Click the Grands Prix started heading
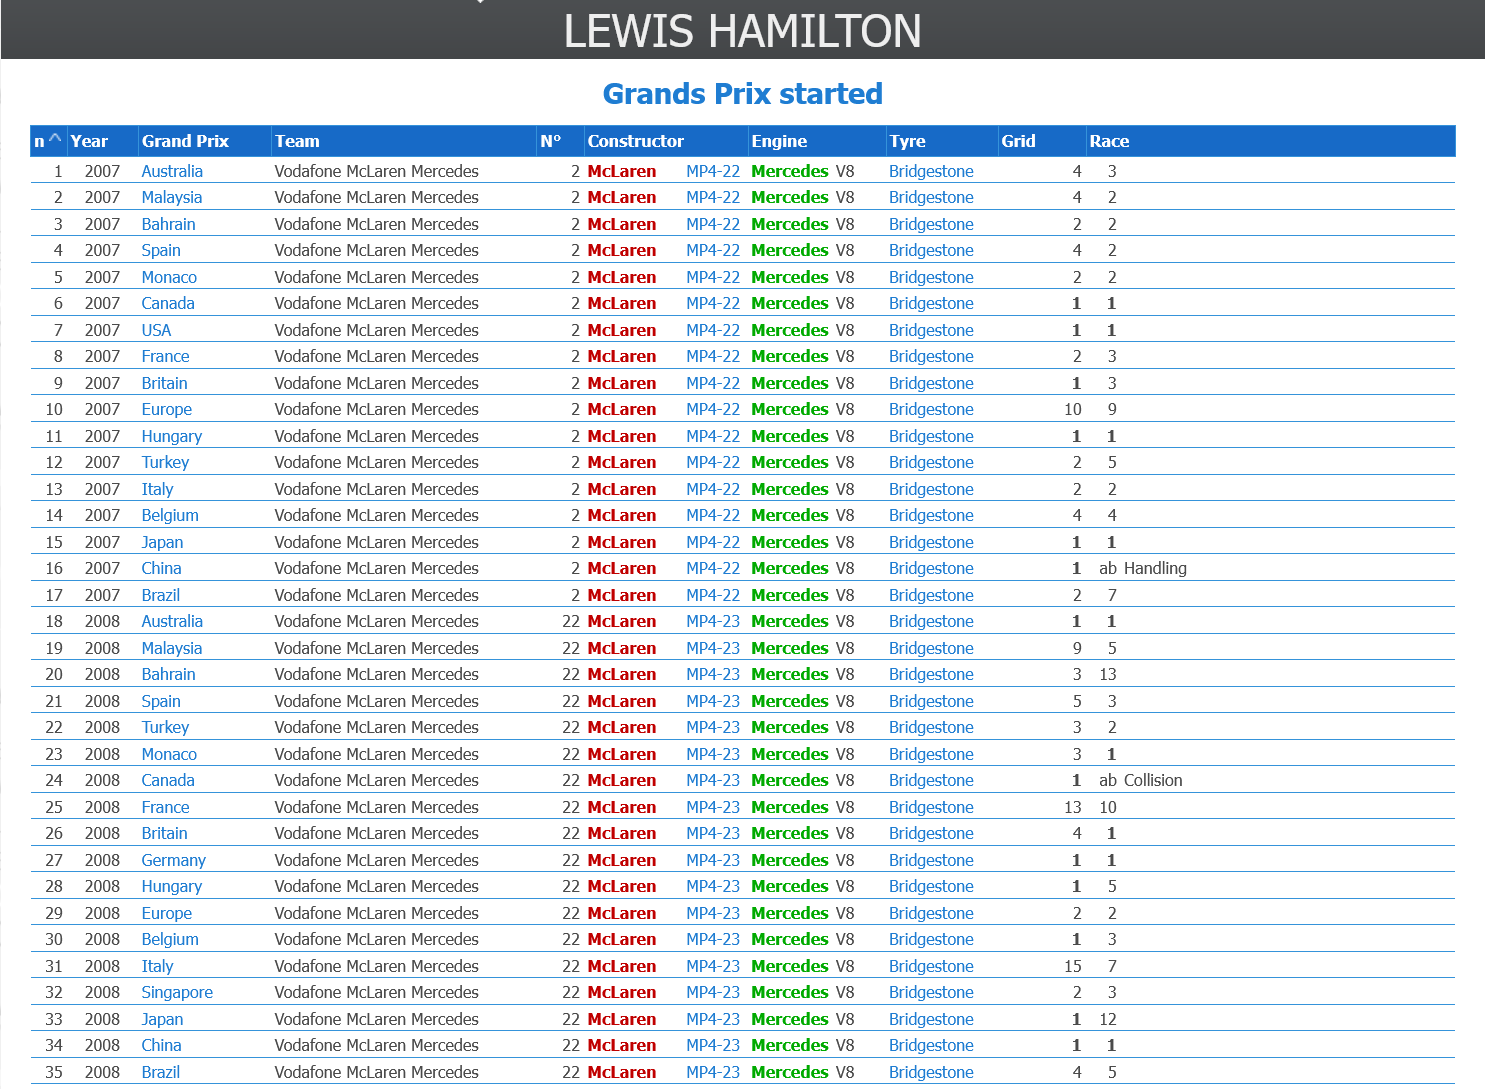 [x=743, y=93]
